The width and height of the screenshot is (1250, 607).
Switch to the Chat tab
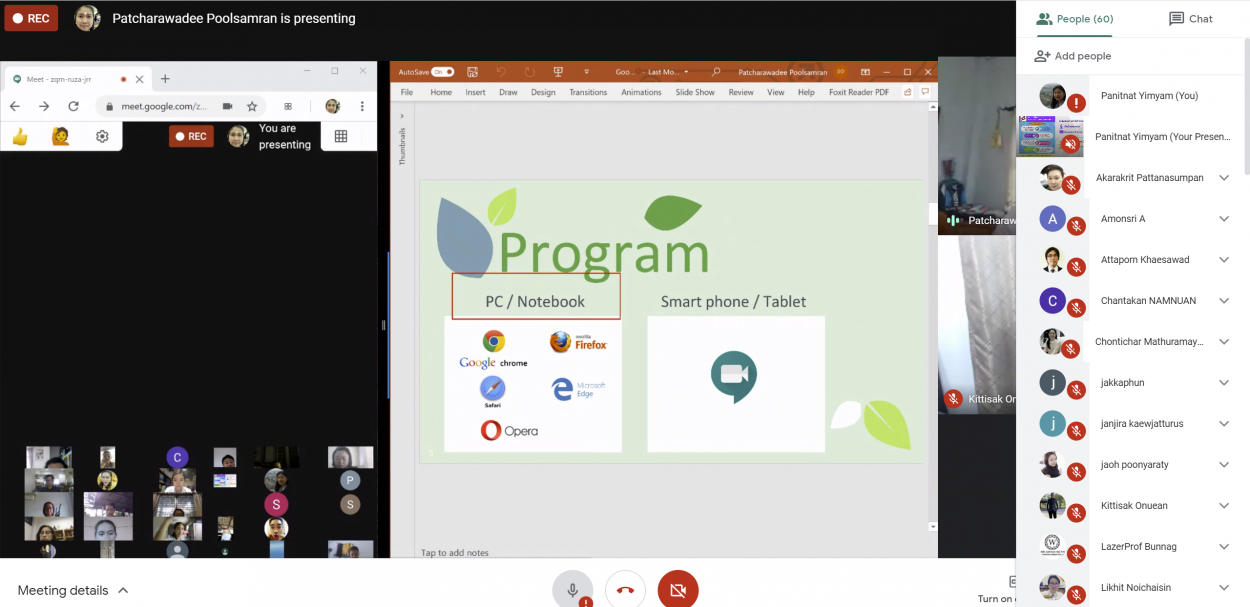pos(1190,19)
